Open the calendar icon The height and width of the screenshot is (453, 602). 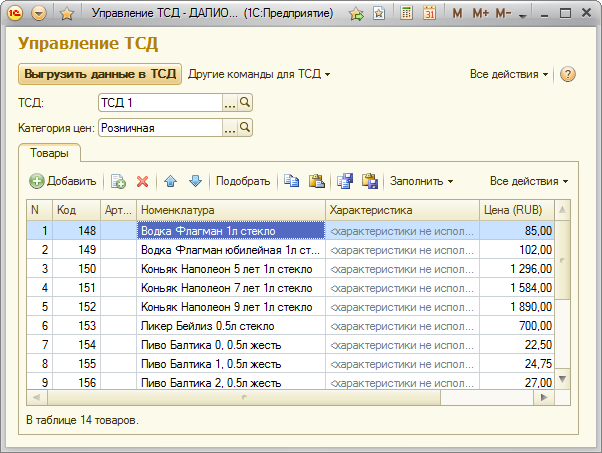[x=429, y=13]
